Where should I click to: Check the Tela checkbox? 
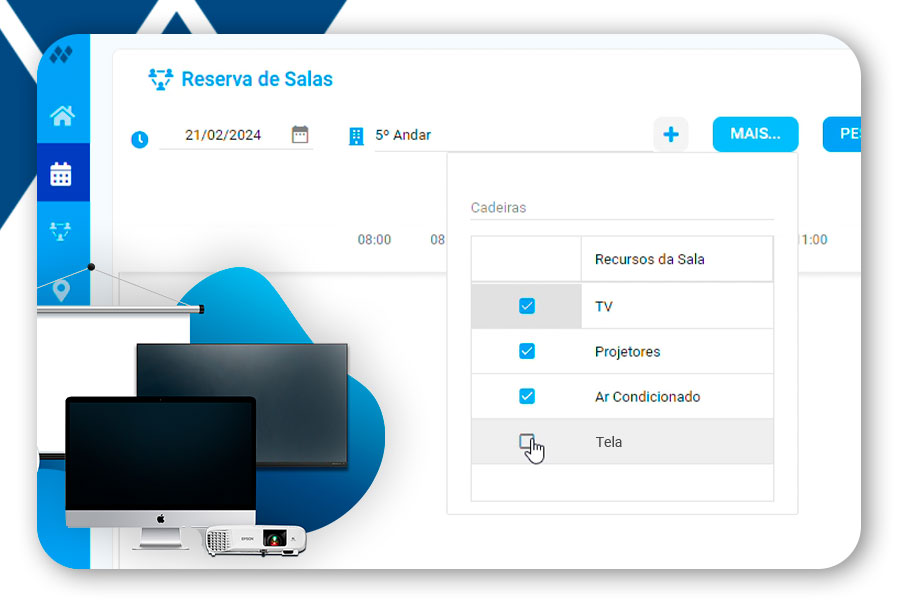pos(526,441)
